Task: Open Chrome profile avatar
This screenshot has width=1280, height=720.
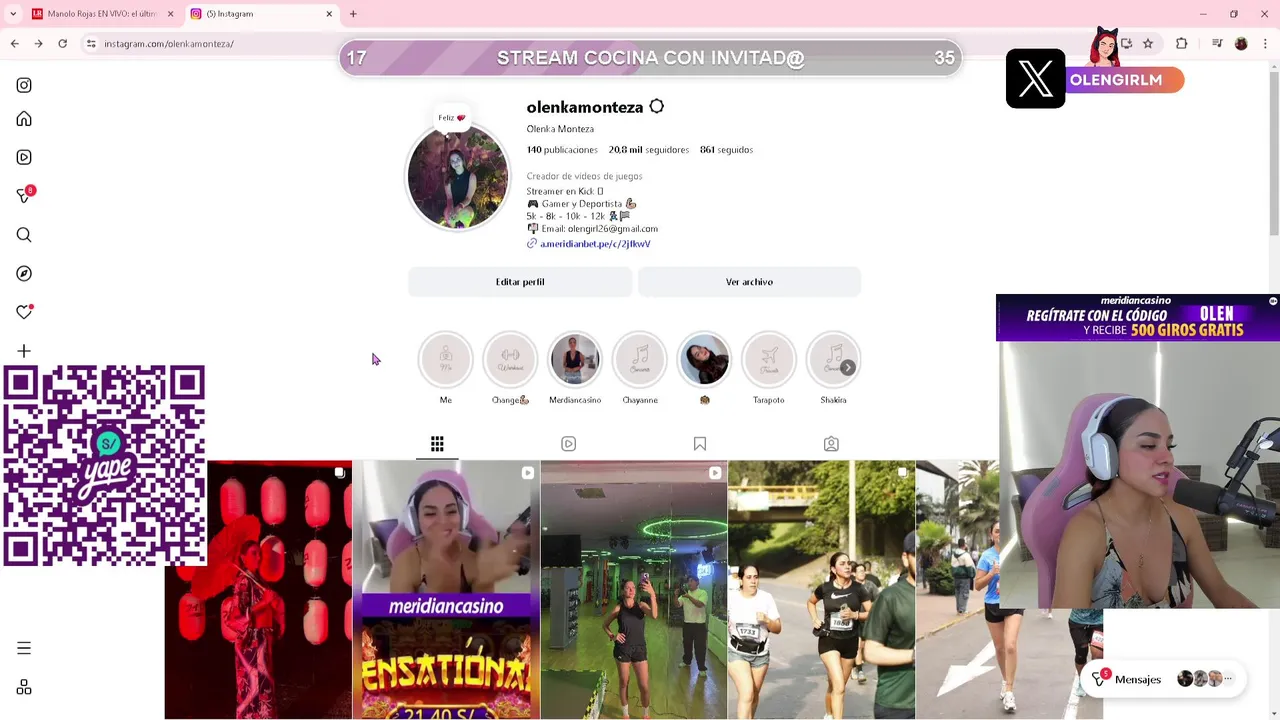Action: click(x=1241, y=44)
